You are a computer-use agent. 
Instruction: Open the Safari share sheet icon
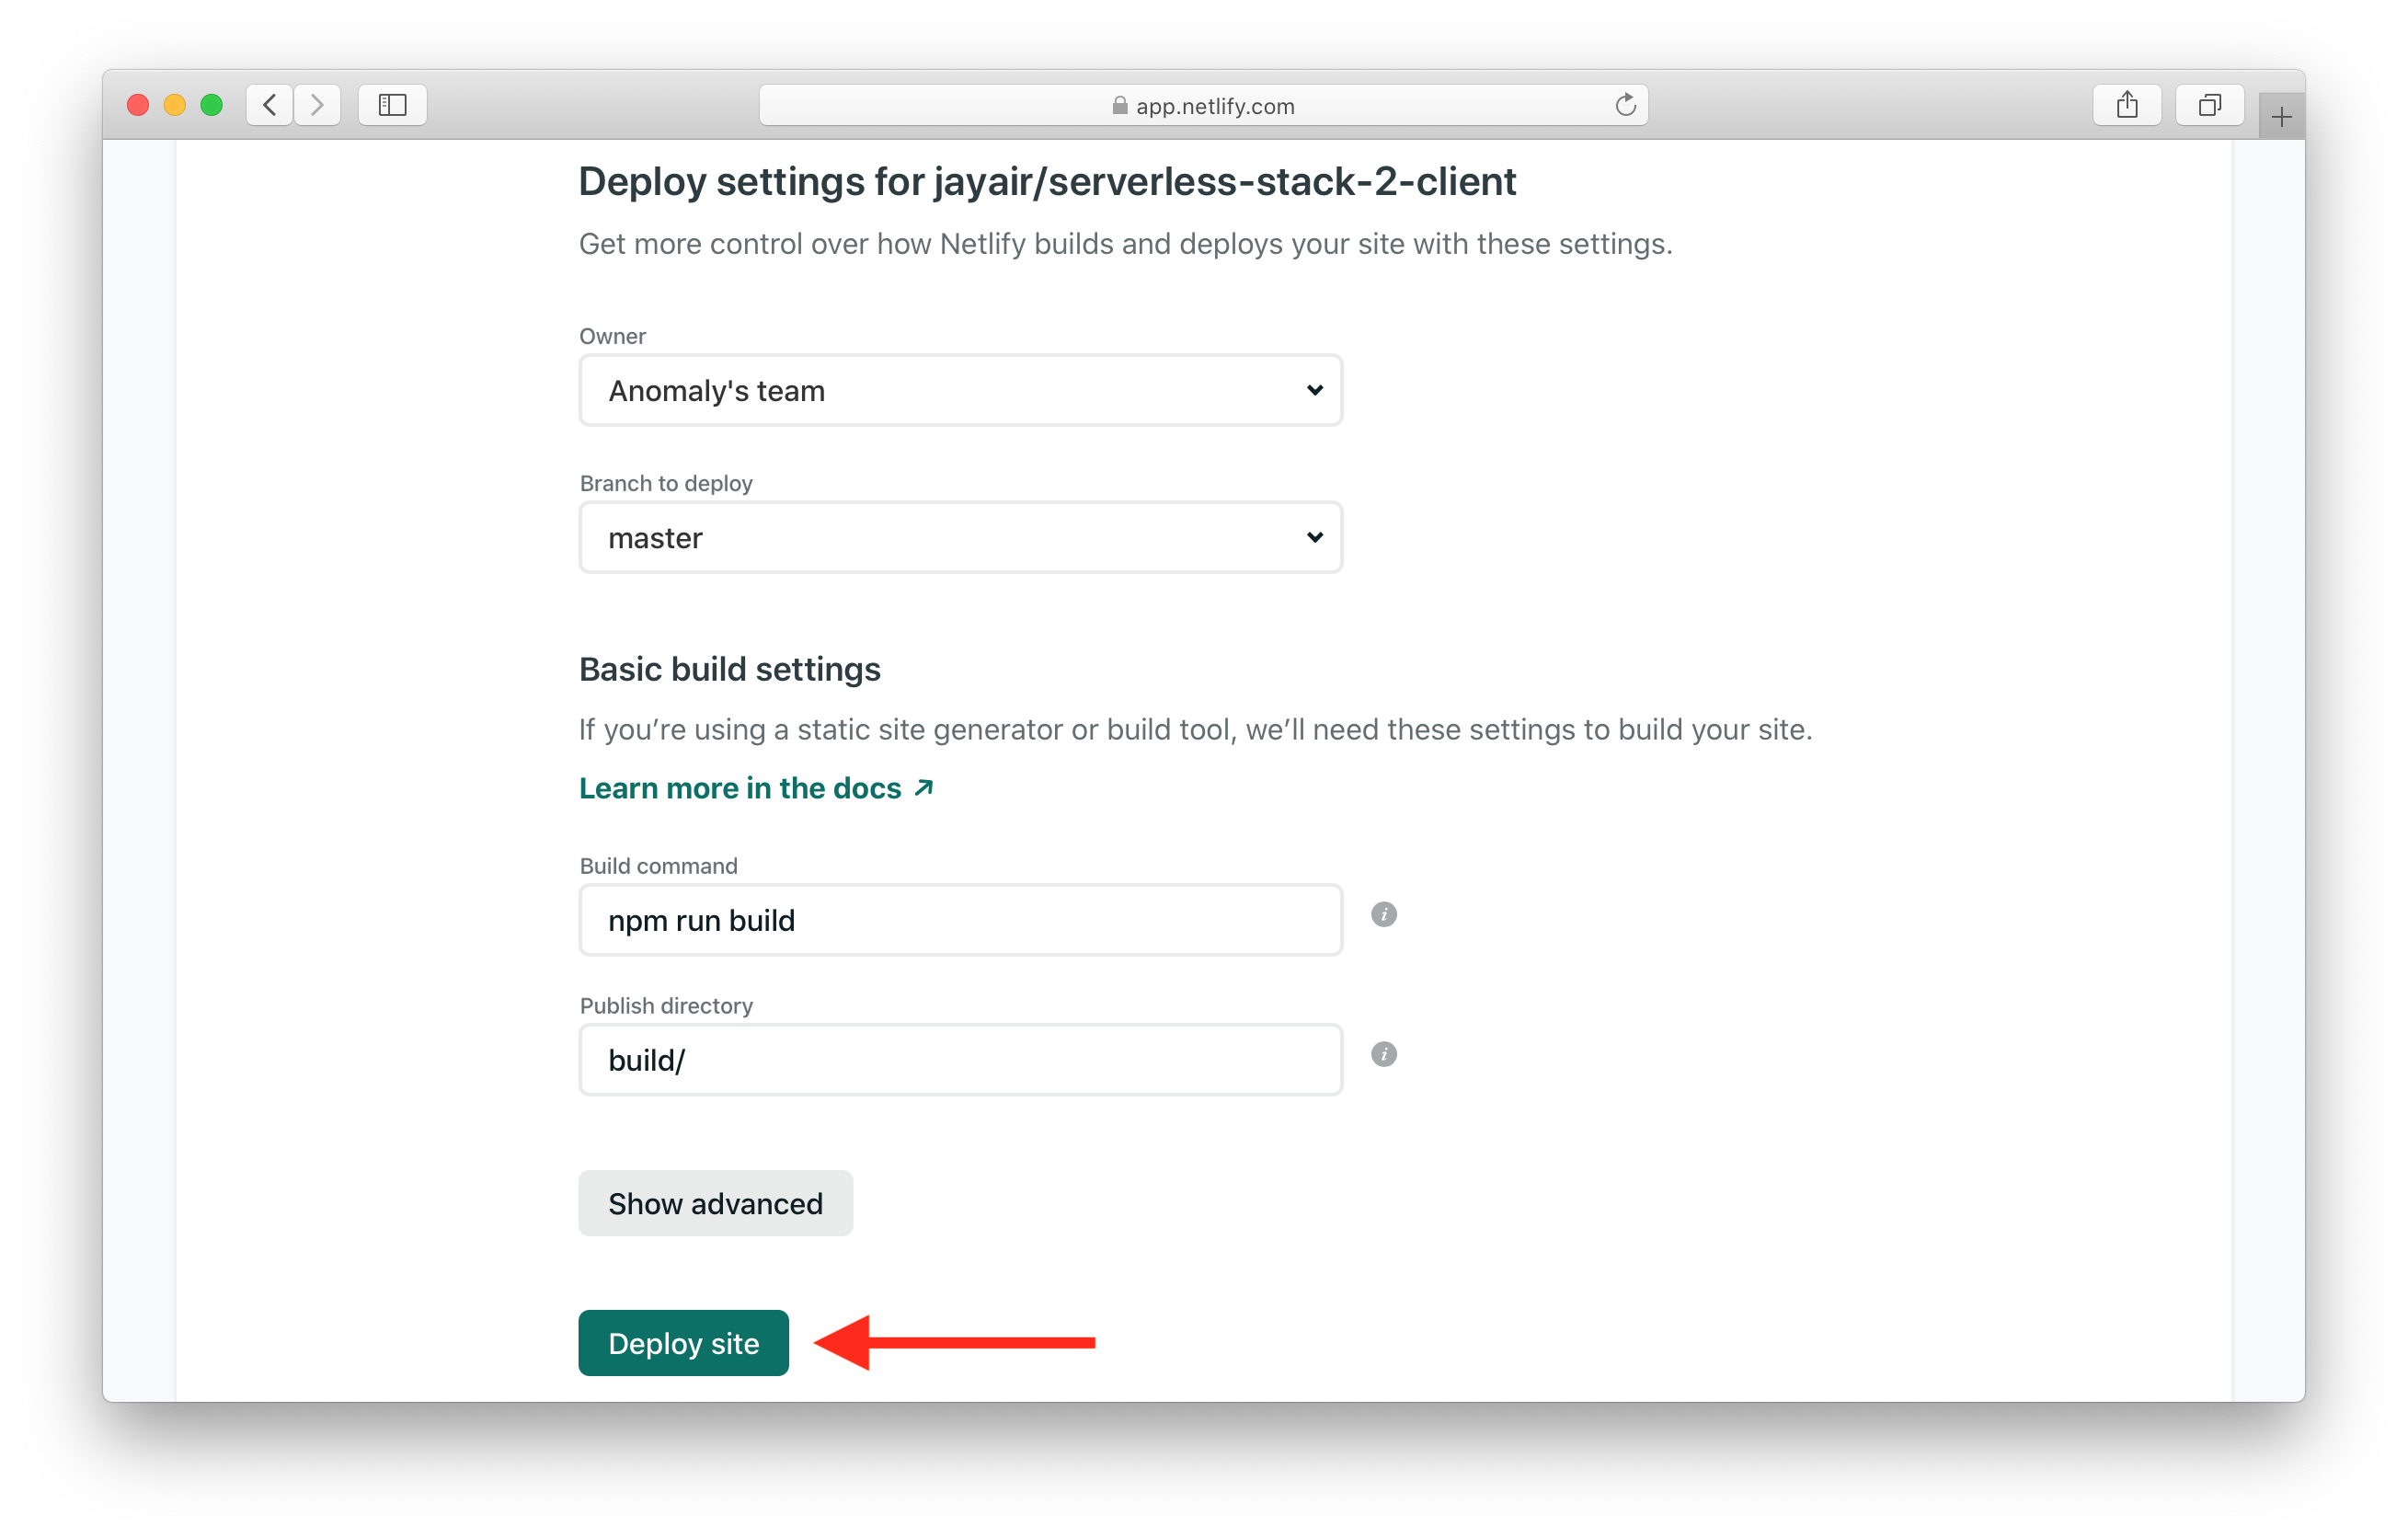(2126, 105)
